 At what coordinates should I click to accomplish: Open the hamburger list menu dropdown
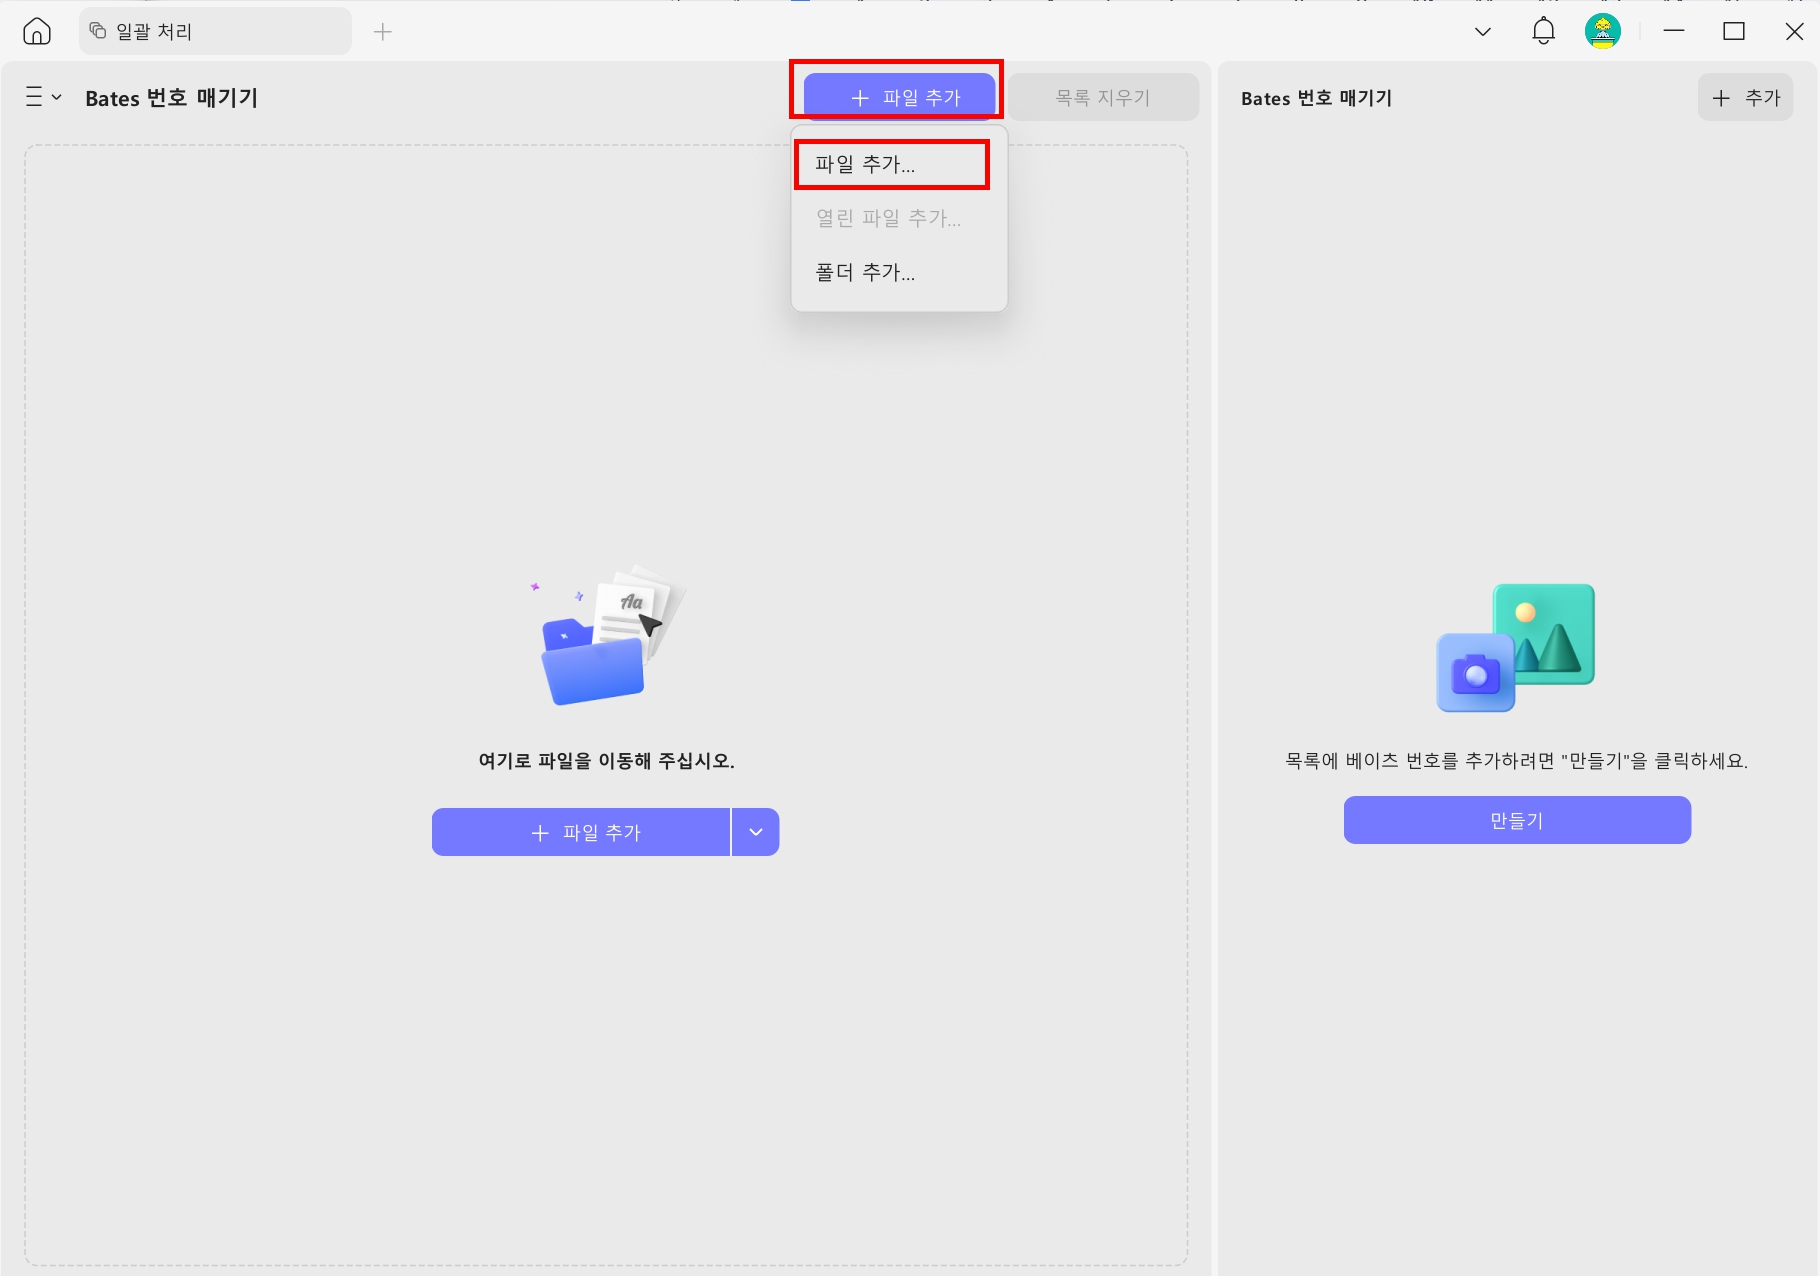[x=43, y=97]
